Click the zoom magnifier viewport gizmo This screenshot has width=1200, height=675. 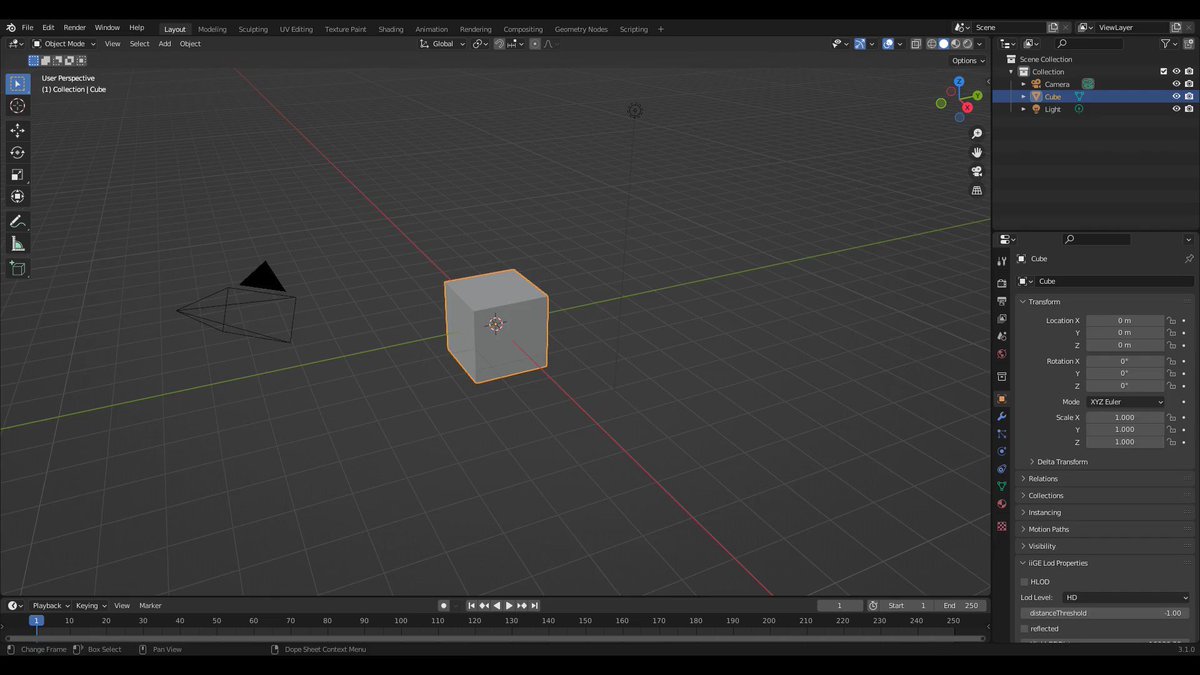click(x=977, y=133)
